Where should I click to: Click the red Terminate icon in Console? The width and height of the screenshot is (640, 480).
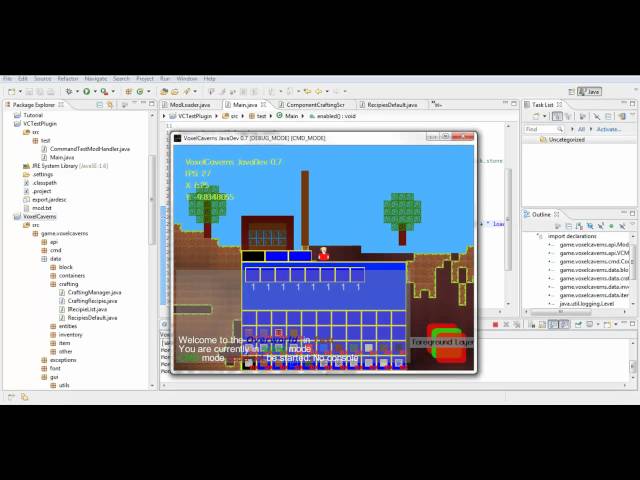click(x=495, y=325)
